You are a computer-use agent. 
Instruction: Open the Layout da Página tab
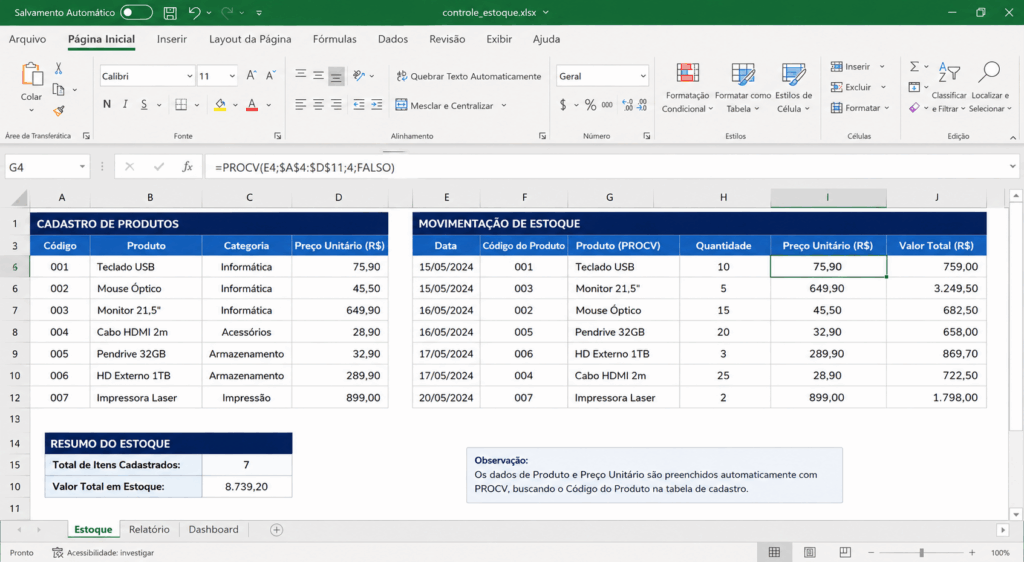pos(250,39)
